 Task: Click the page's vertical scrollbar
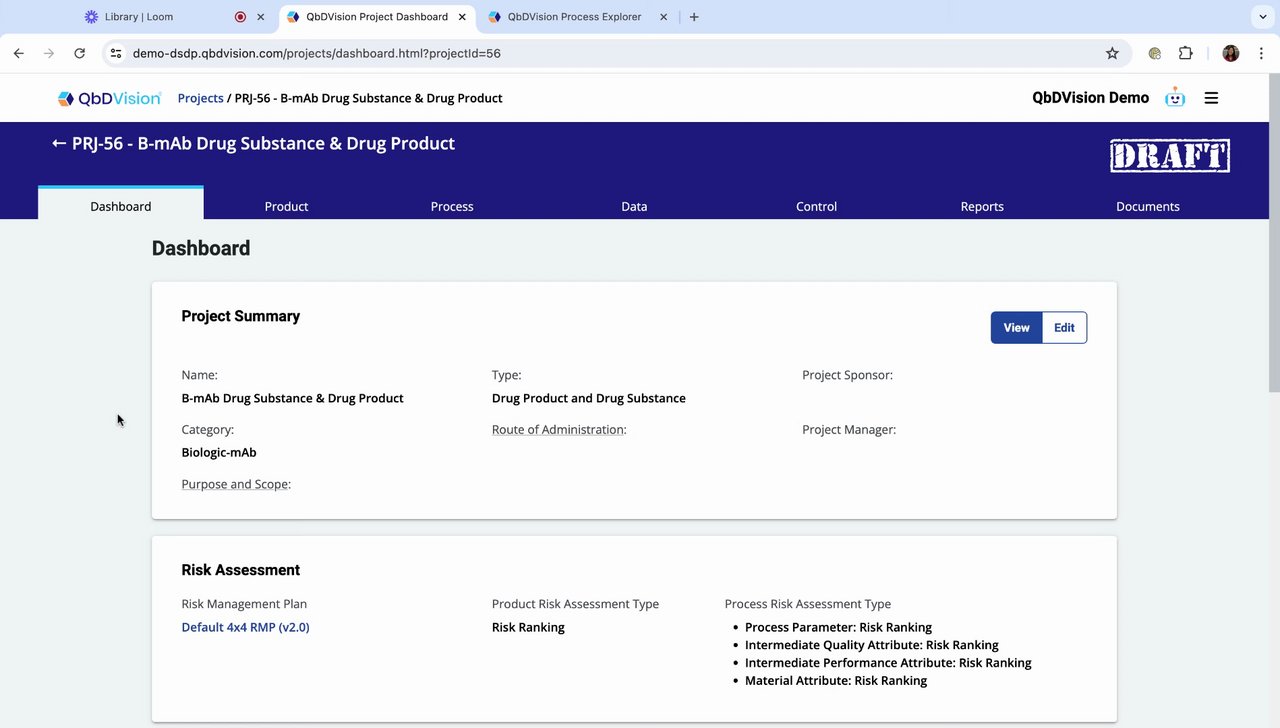coord(1273,240)
